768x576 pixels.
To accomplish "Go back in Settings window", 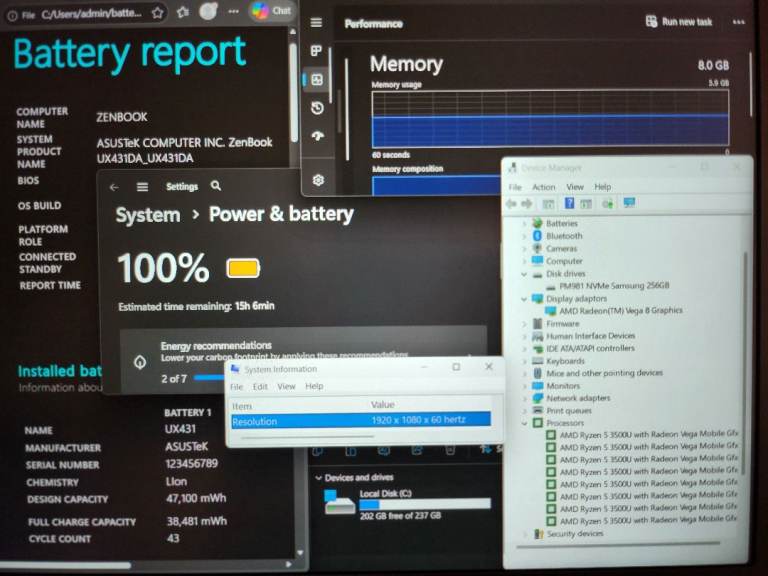I will [114, 187].
